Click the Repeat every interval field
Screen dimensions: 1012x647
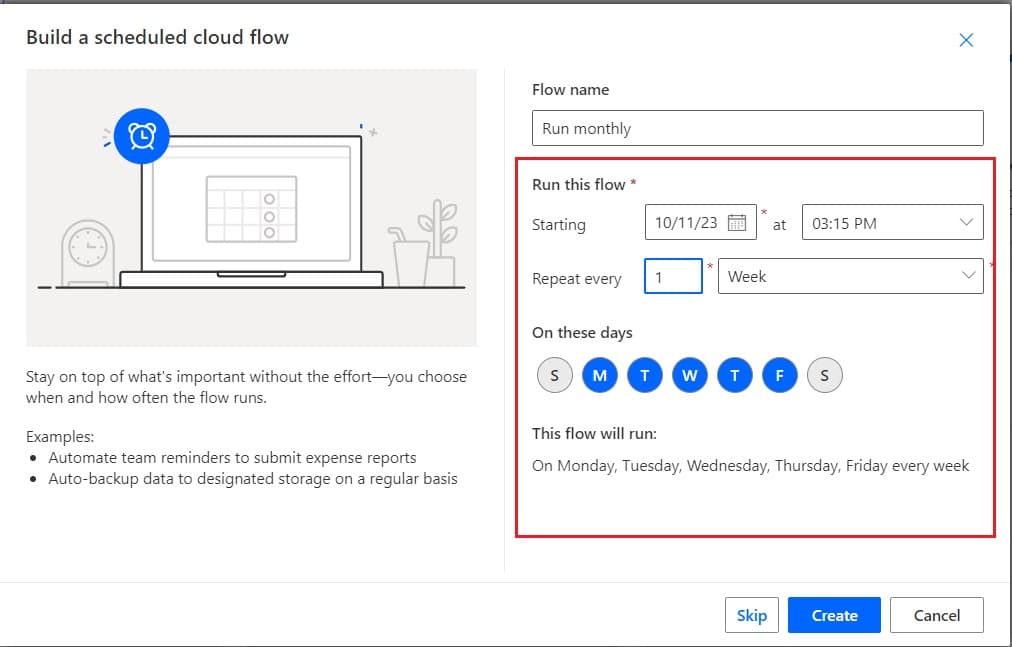(x=673, y=276)
